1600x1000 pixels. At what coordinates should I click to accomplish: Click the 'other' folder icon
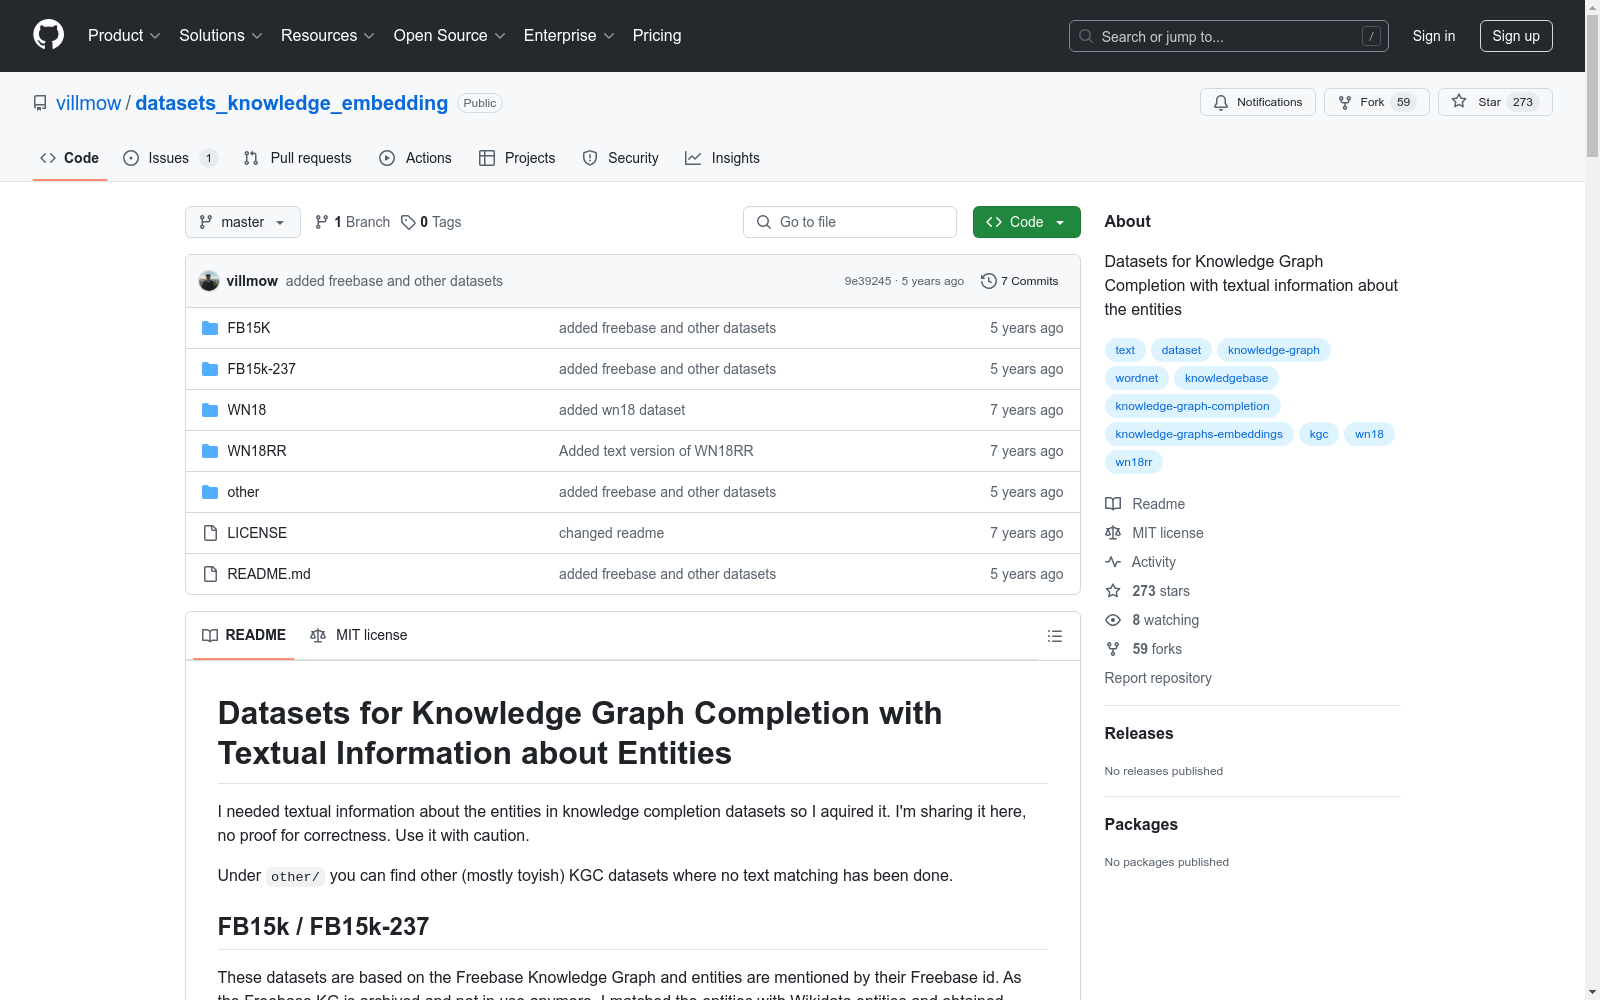[x=210, y=492]
